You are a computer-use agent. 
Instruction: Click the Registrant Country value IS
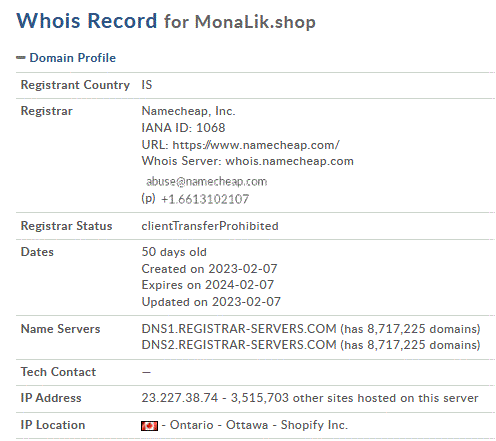(x=147, y=85)
